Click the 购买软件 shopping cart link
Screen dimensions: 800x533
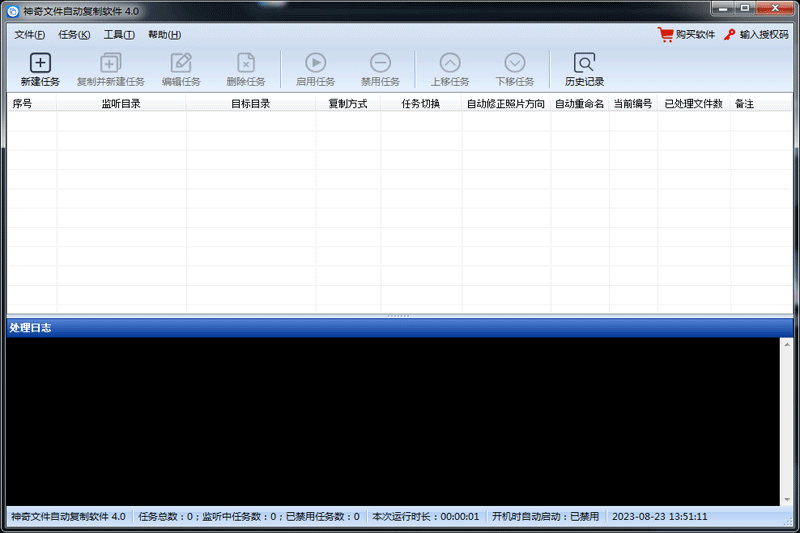coord(686,35)
